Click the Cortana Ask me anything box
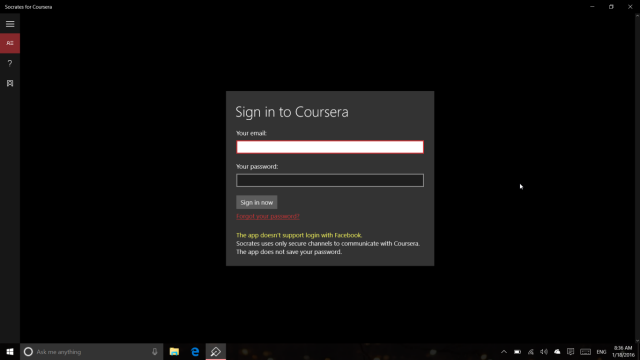The width and height of the screenshot is (640, 360). tap(92, 351)
